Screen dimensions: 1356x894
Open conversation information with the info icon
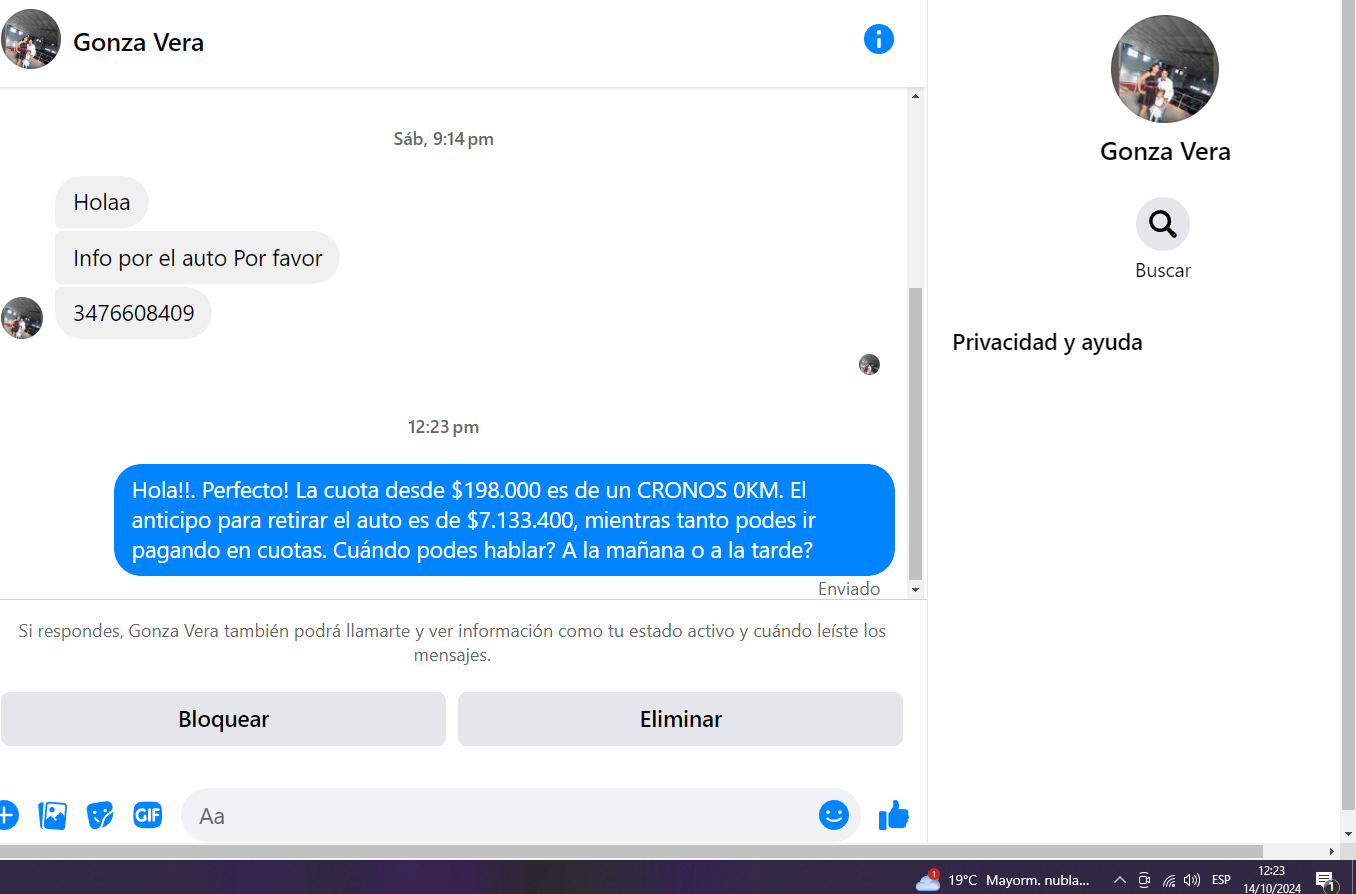tap(878, 40)
